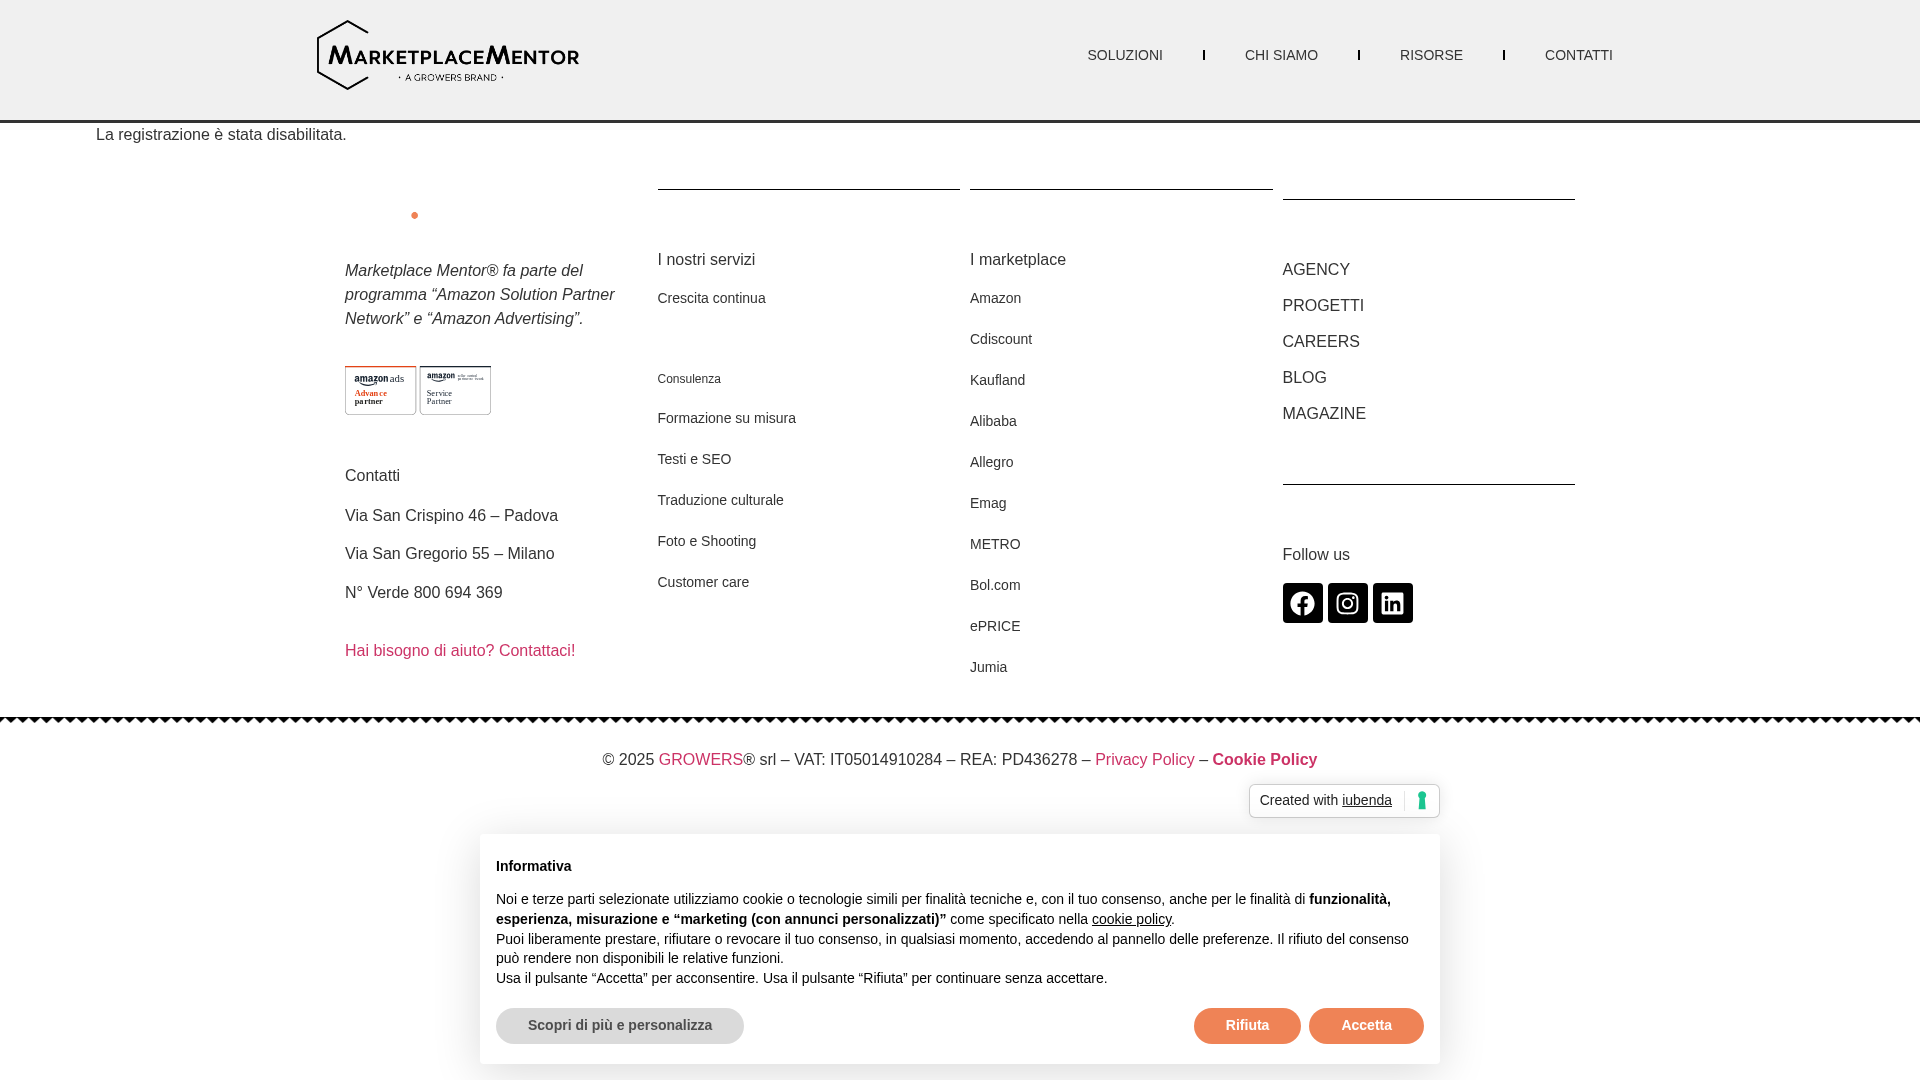This screenshot has height=1080, width=1920.
Task: Click the N° Verde 800 694 369 text
Action: tap(423, 593)
